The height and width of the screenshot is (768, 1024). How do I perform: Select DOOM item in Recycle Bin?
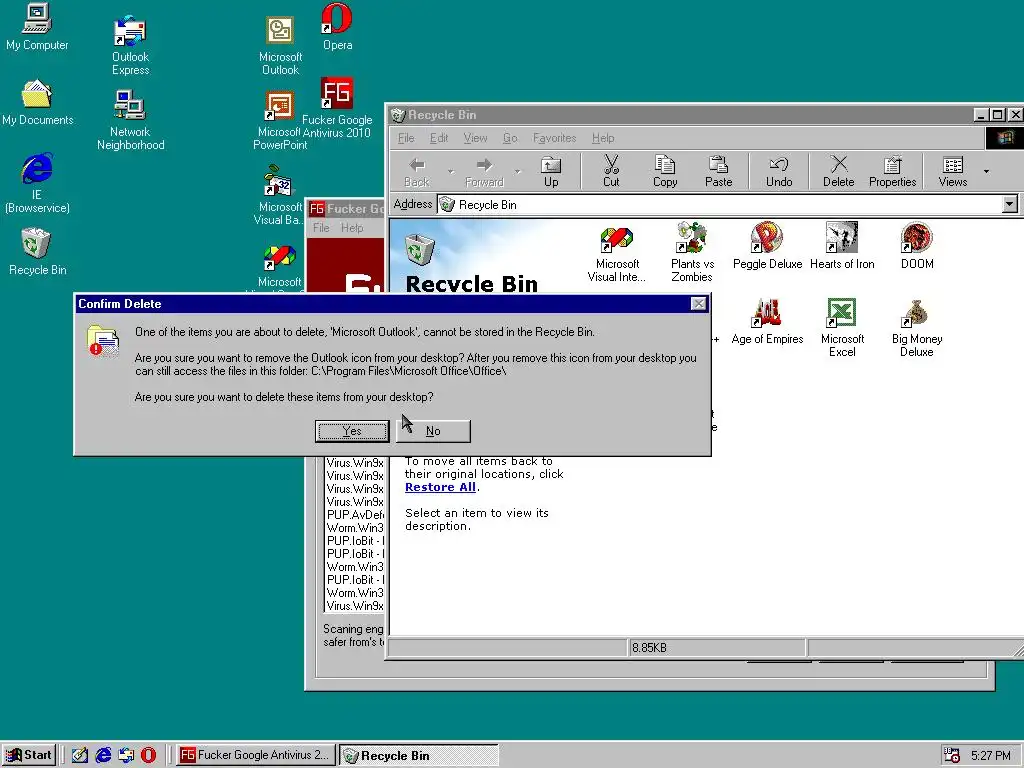917,246
